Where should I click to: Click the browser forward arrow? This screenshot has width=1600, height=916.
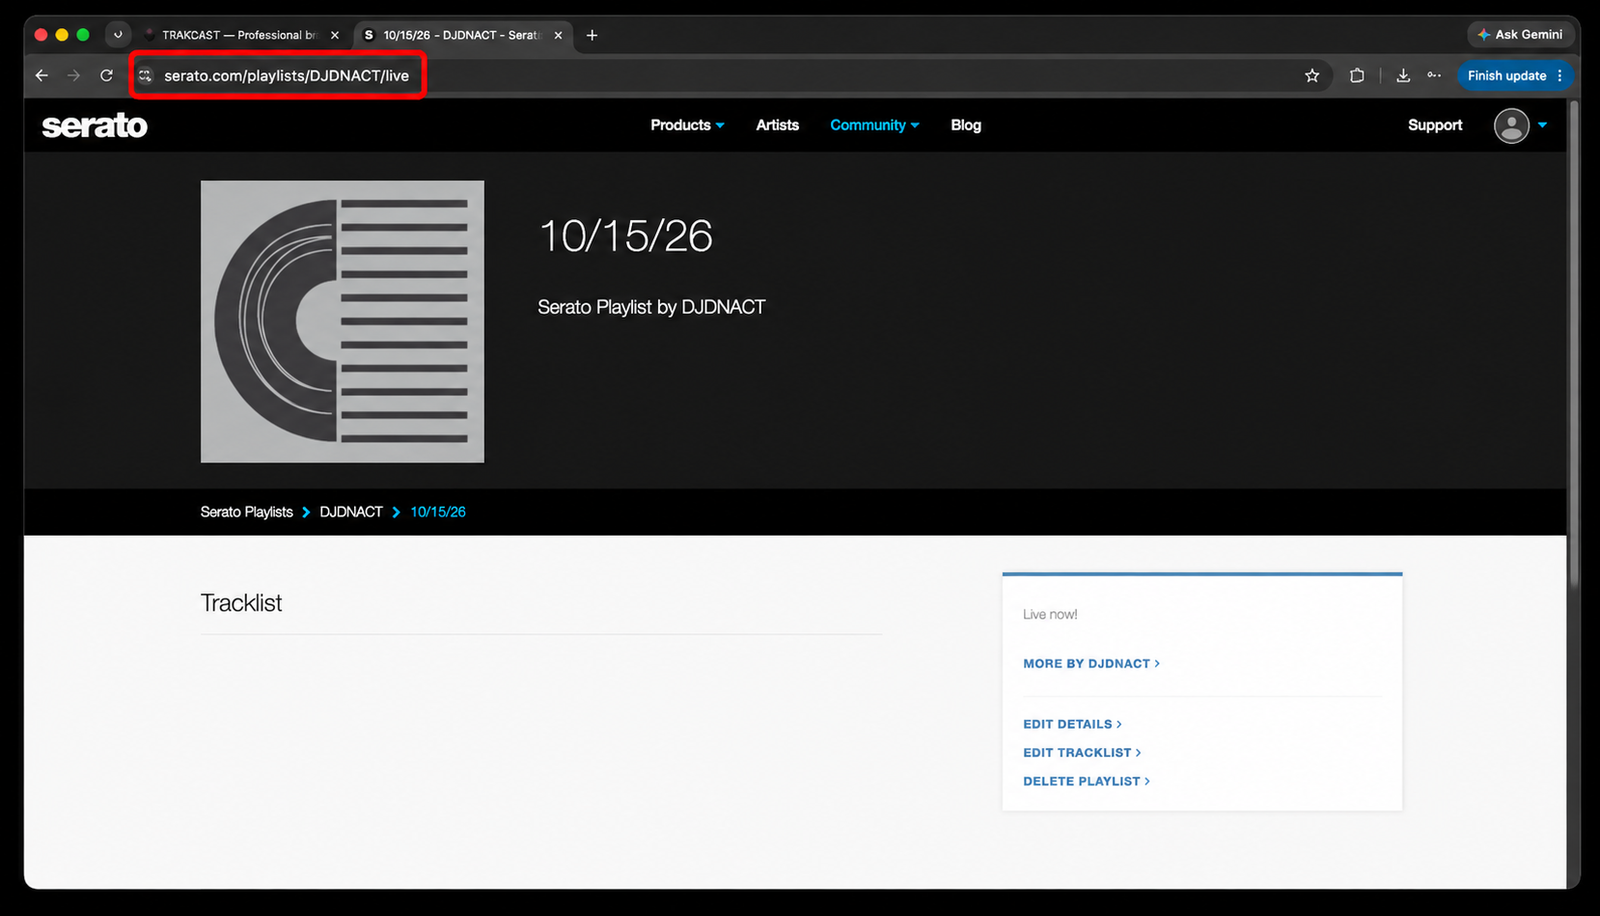73,75
